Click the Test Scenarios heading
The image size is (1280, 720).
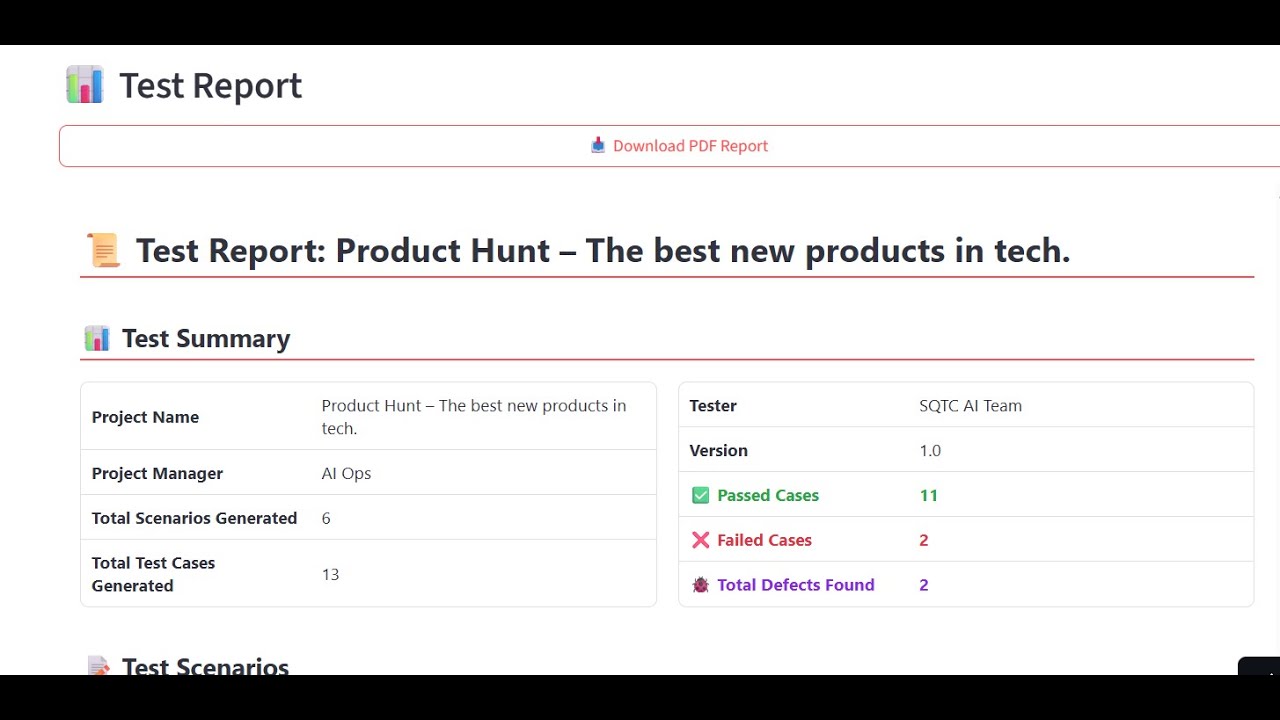pyautogui.click(x=205, y=666)
